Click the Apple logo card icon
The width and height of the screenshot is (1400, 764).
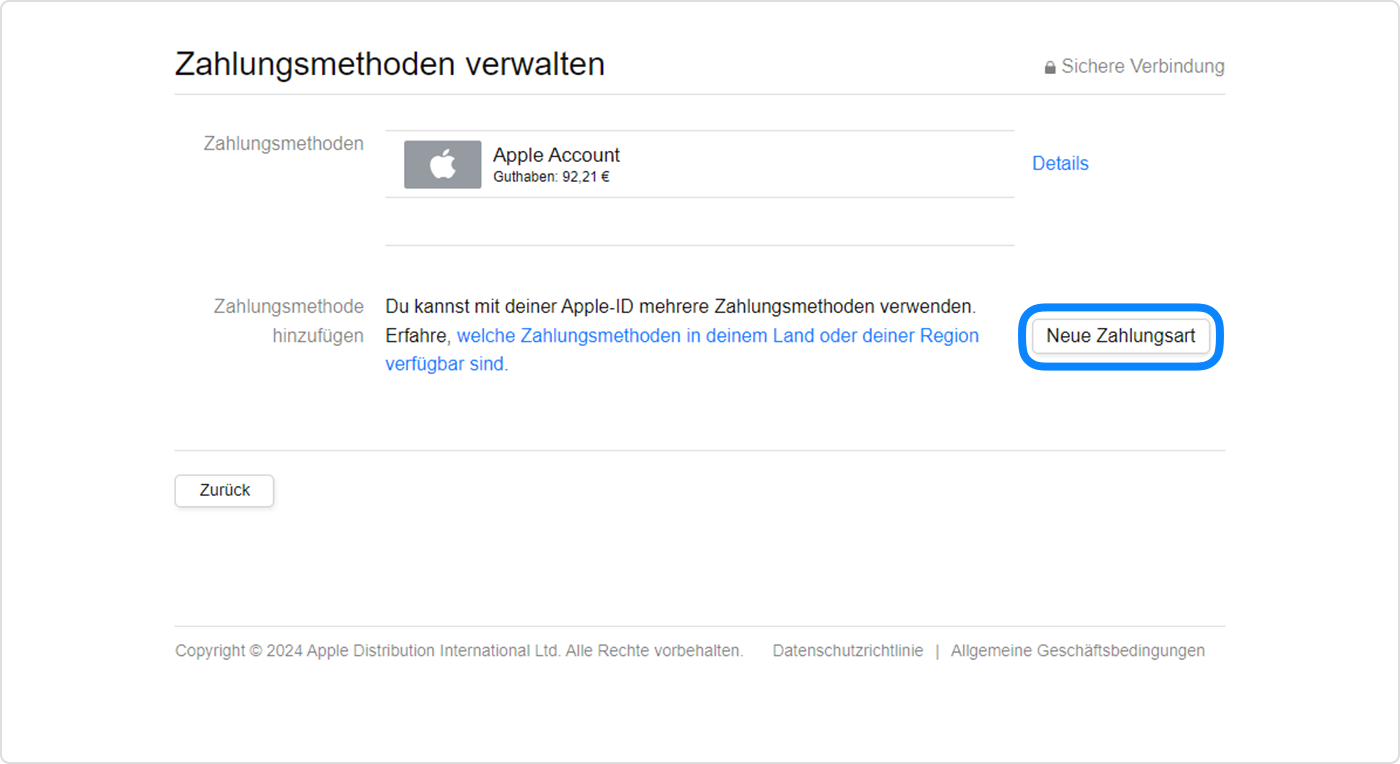[443, 165]
